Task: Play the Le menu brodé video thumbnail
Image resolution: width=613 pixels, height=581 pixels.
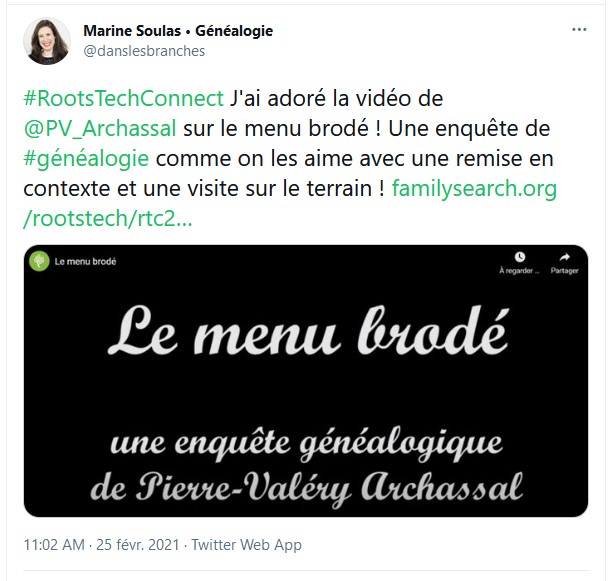Action: coord(306,381)
